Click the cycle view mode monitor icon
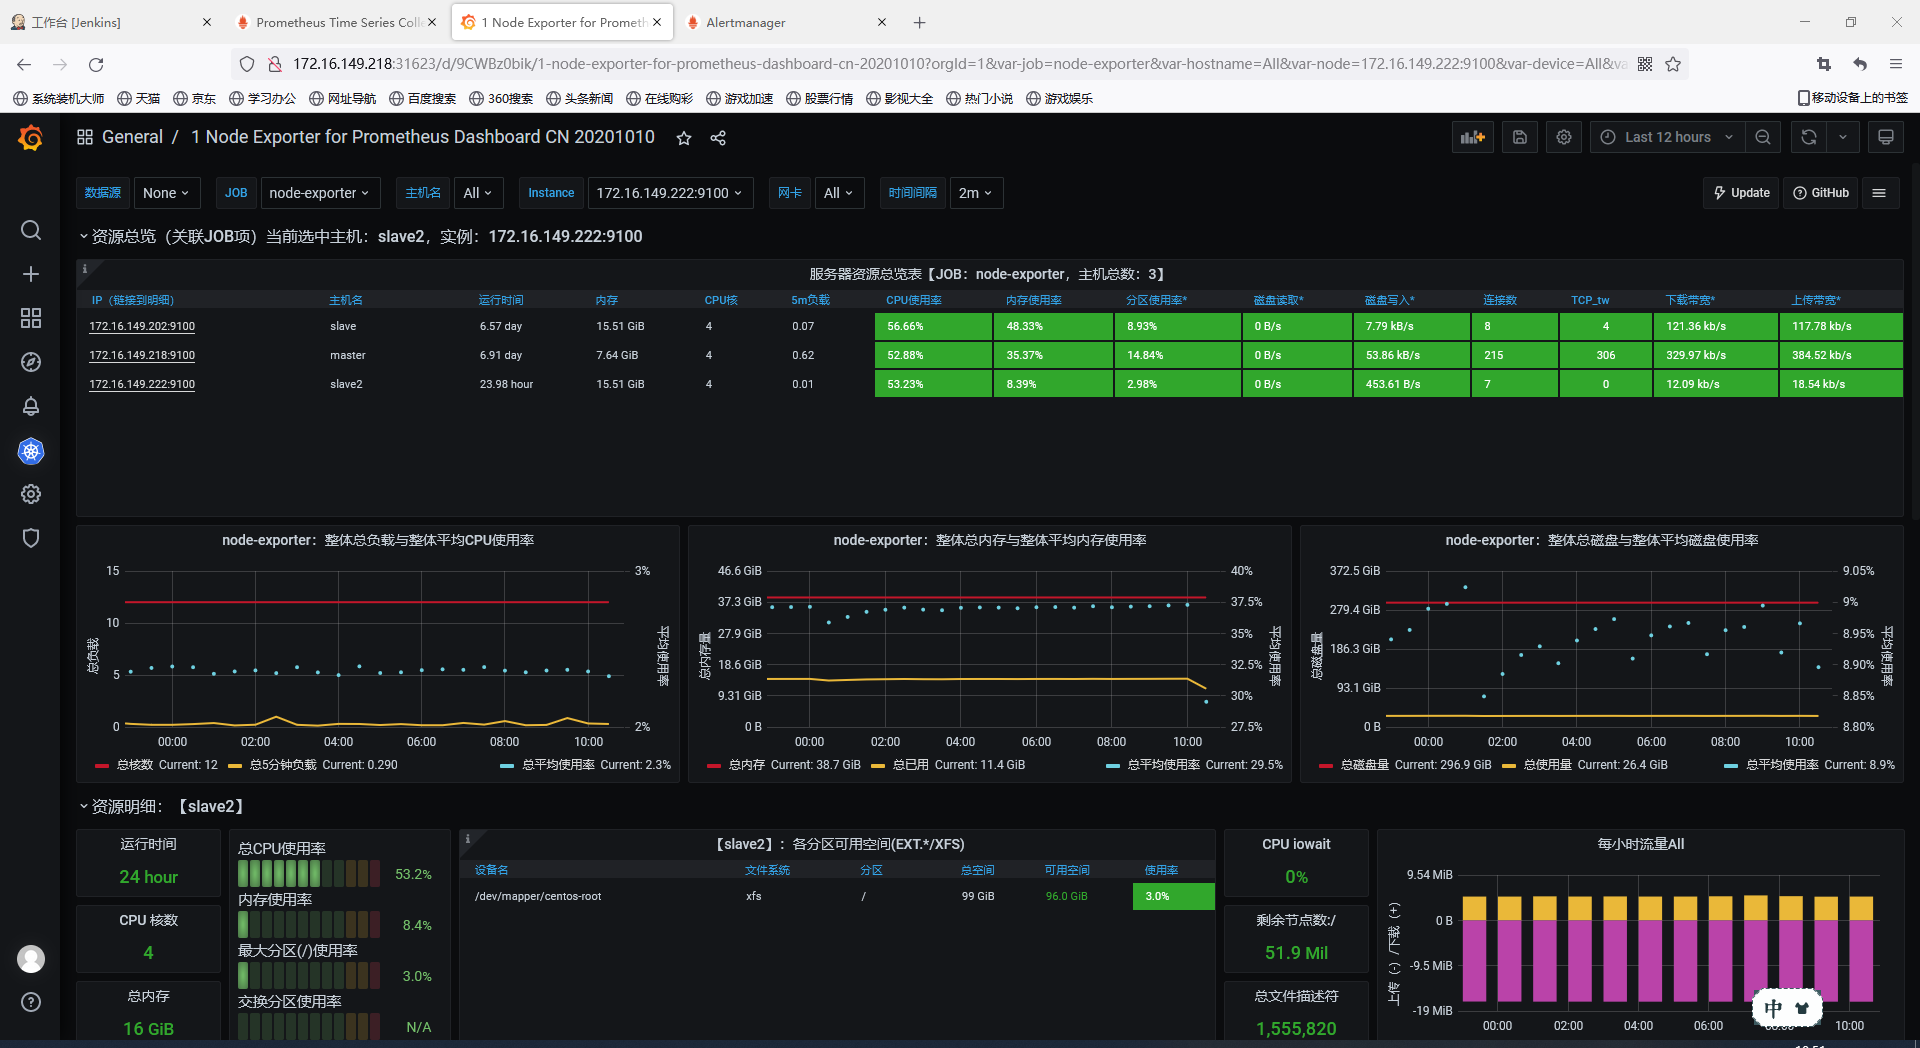The image size is (1920, 1048). [x=1886, y=137]
